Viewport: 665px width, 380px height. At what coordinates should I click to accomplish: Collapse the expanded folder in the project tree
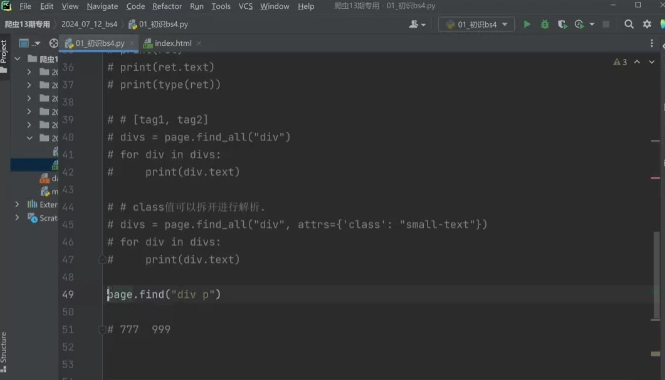(x=29, y=138)
